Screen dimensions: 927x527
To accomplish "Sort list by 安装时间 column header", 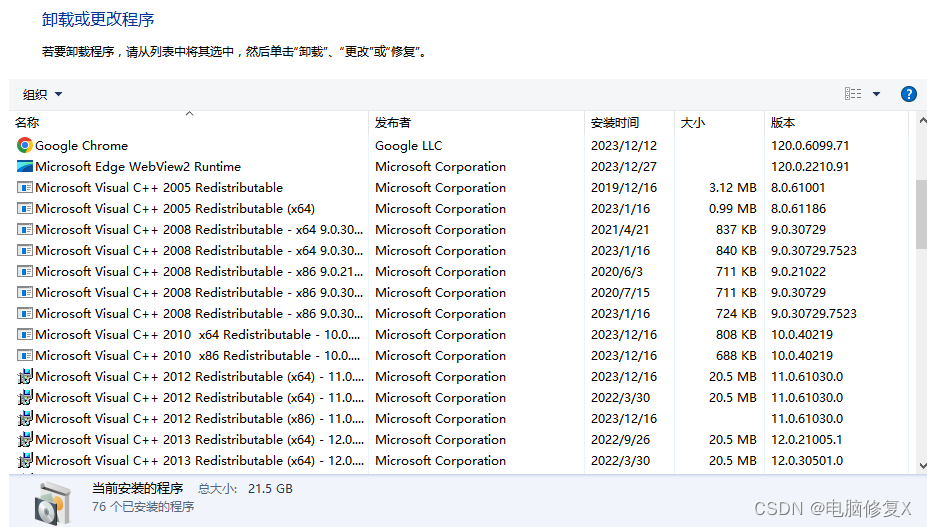I will (615, 122).
